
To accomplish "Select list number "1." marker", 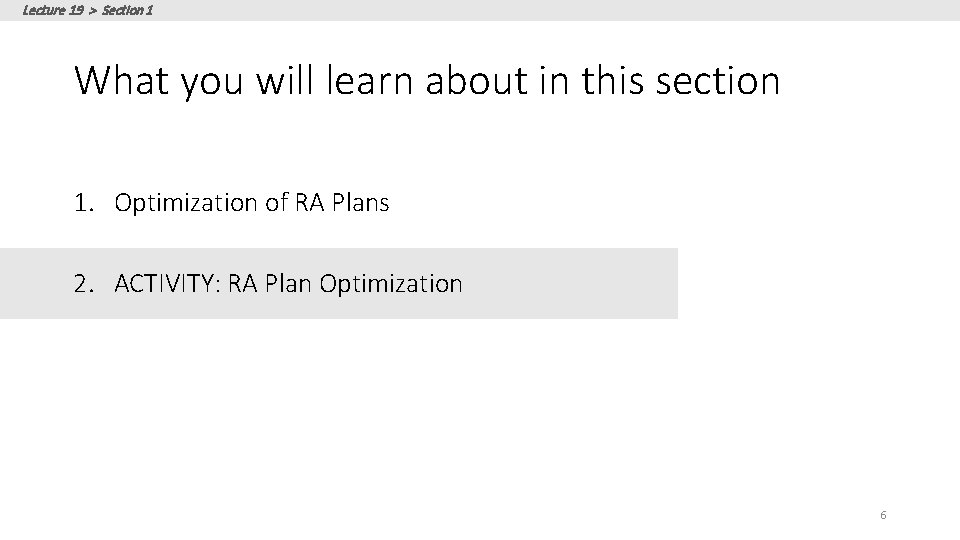I will tap(84, 203).
